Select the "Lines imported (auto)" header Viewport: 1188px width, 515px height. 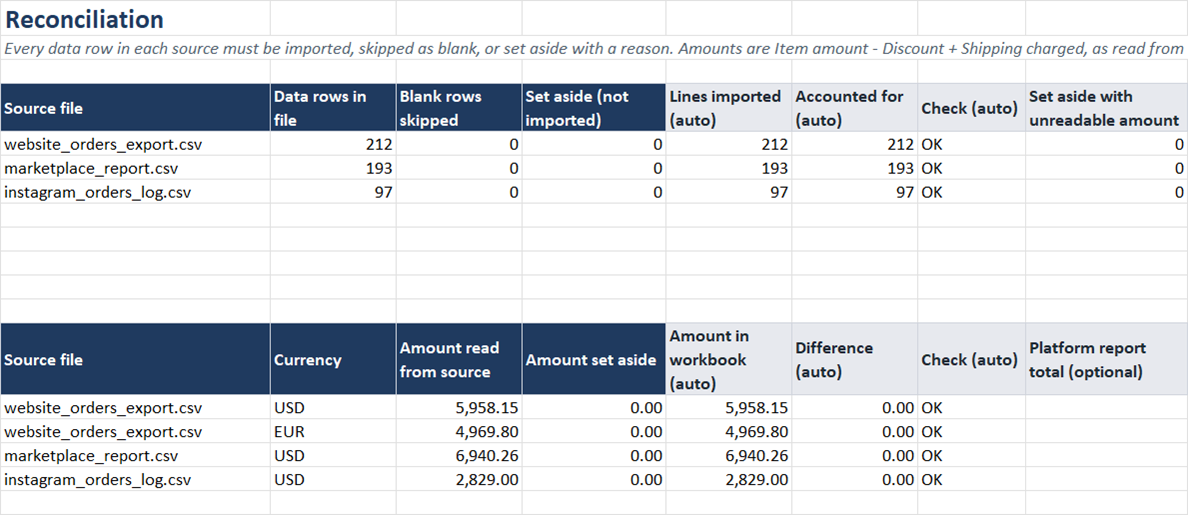tap(728, 108)
